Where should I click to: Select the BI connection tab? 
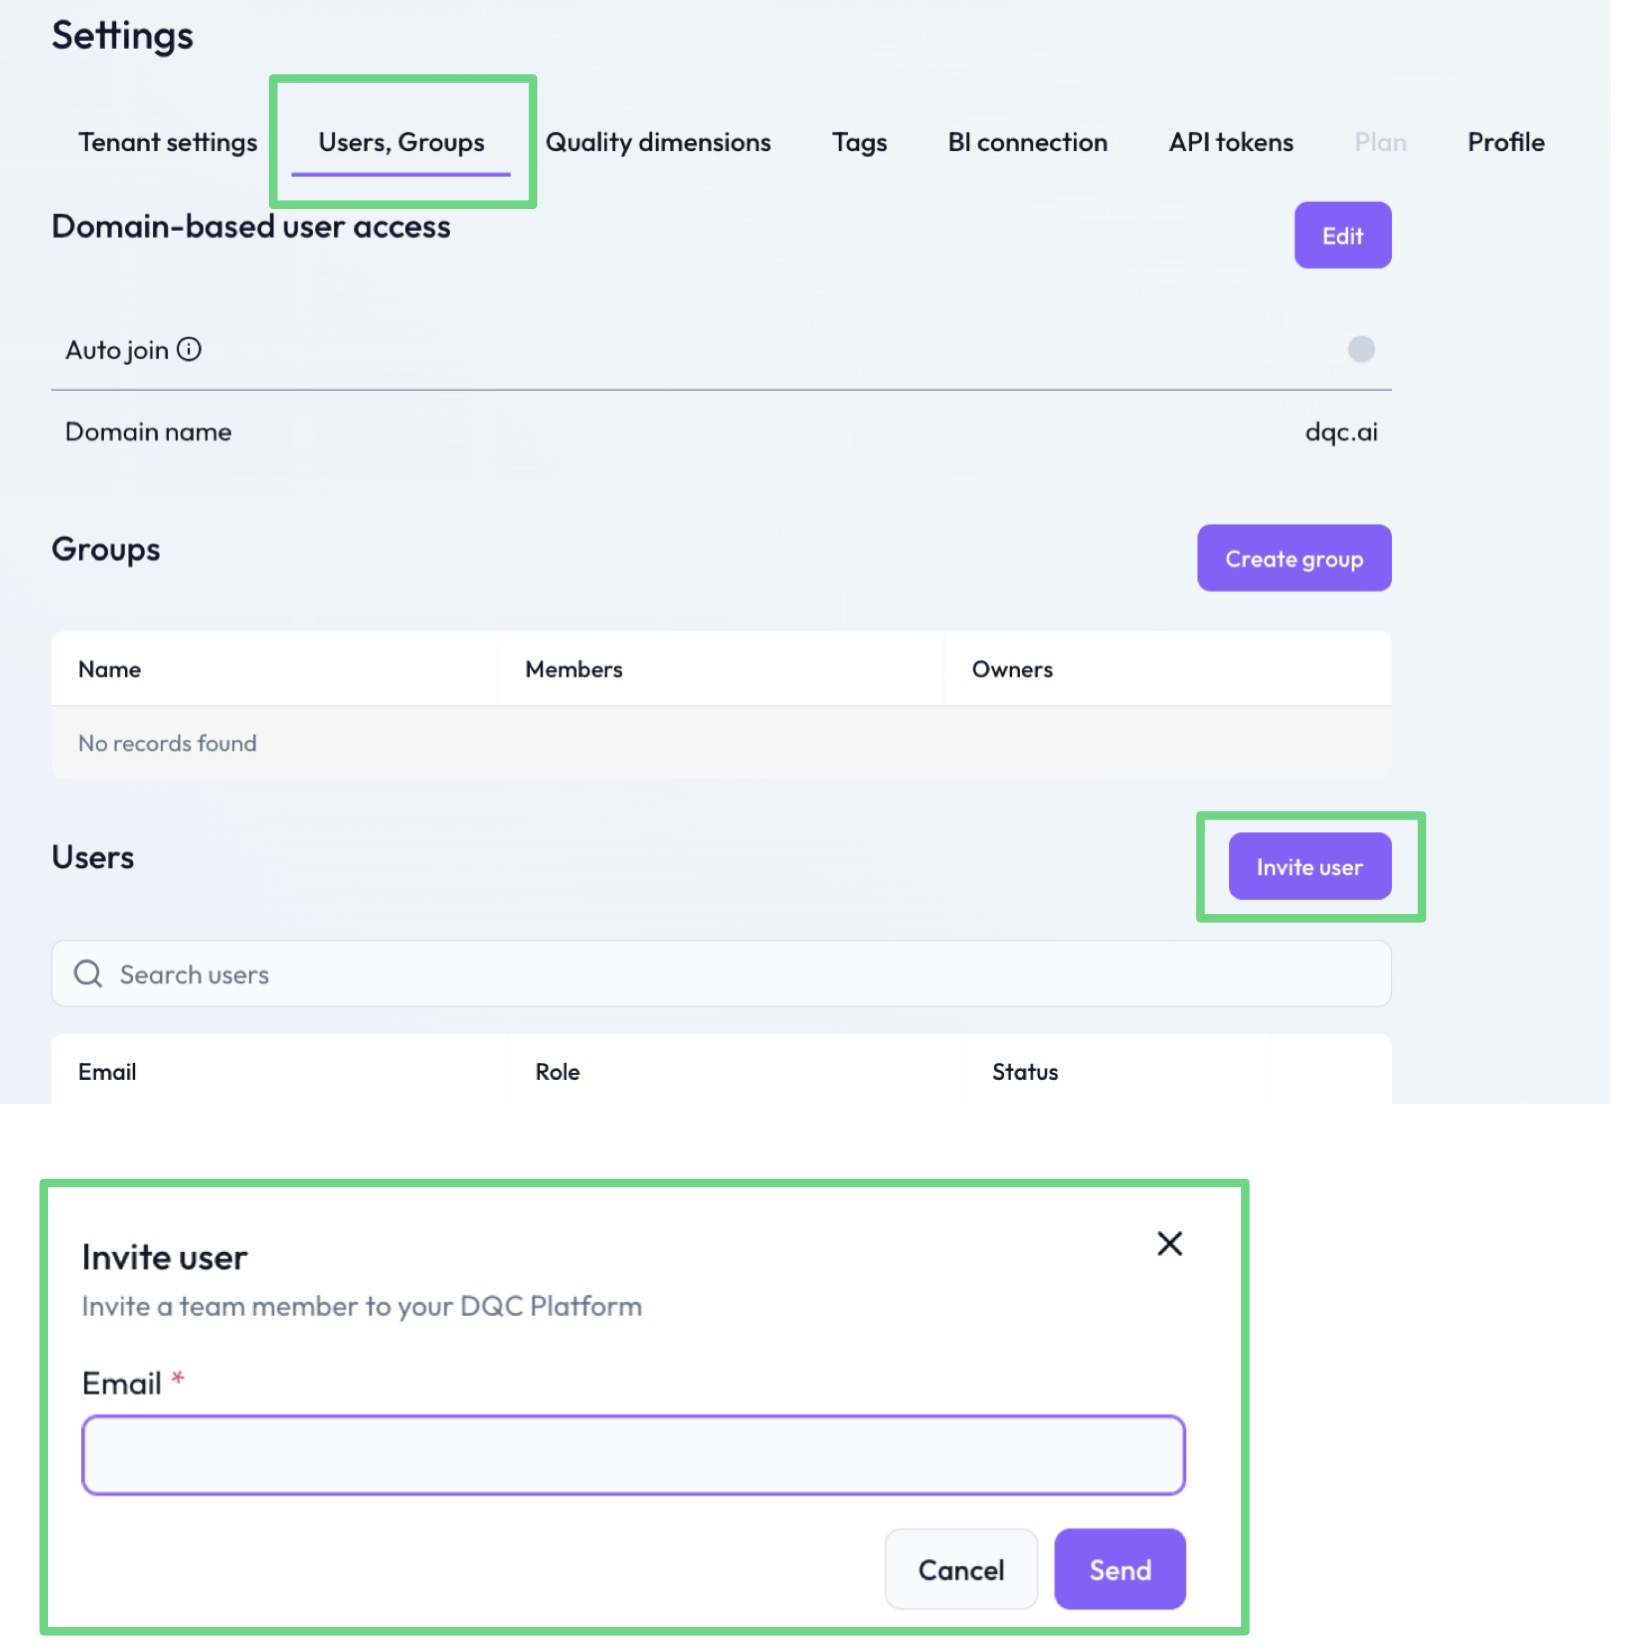(x=1027, y=143)
